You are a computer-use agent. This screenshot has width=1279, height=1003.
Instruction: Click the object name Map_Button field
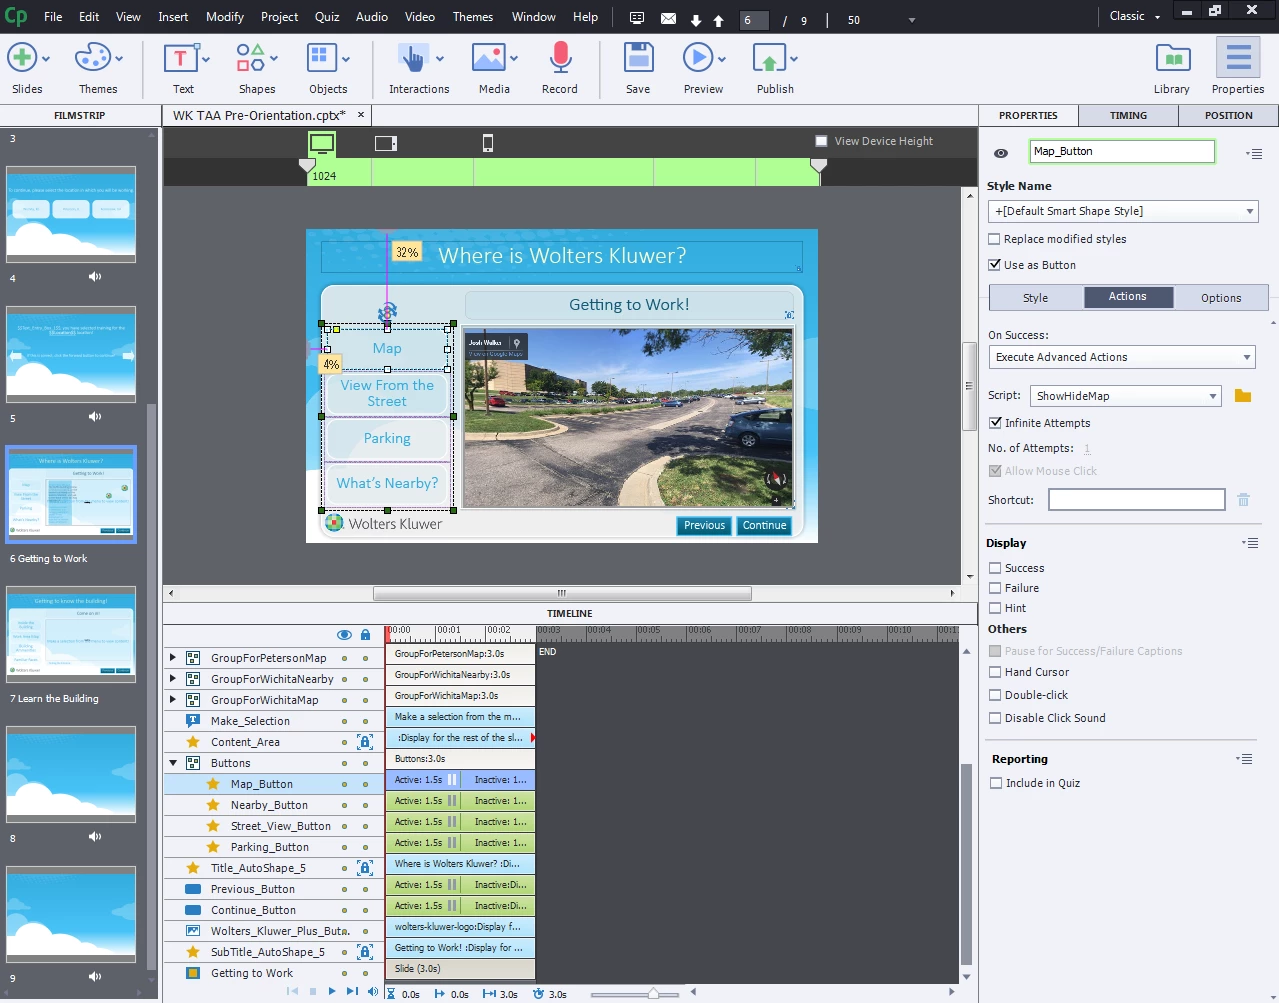click(1122, 151)
